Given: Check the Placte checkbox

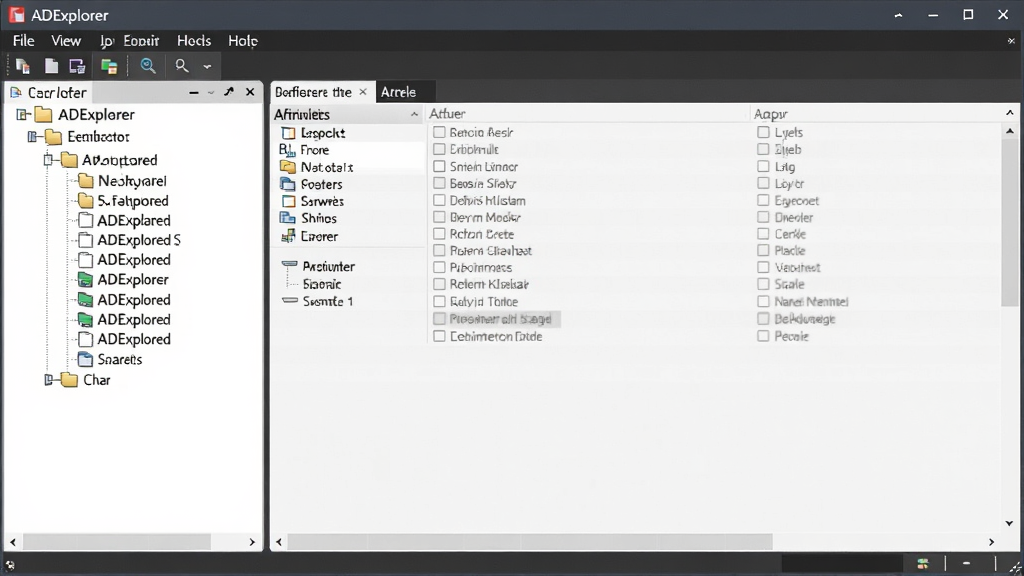Looking at the screenshot, I should 763,250.
